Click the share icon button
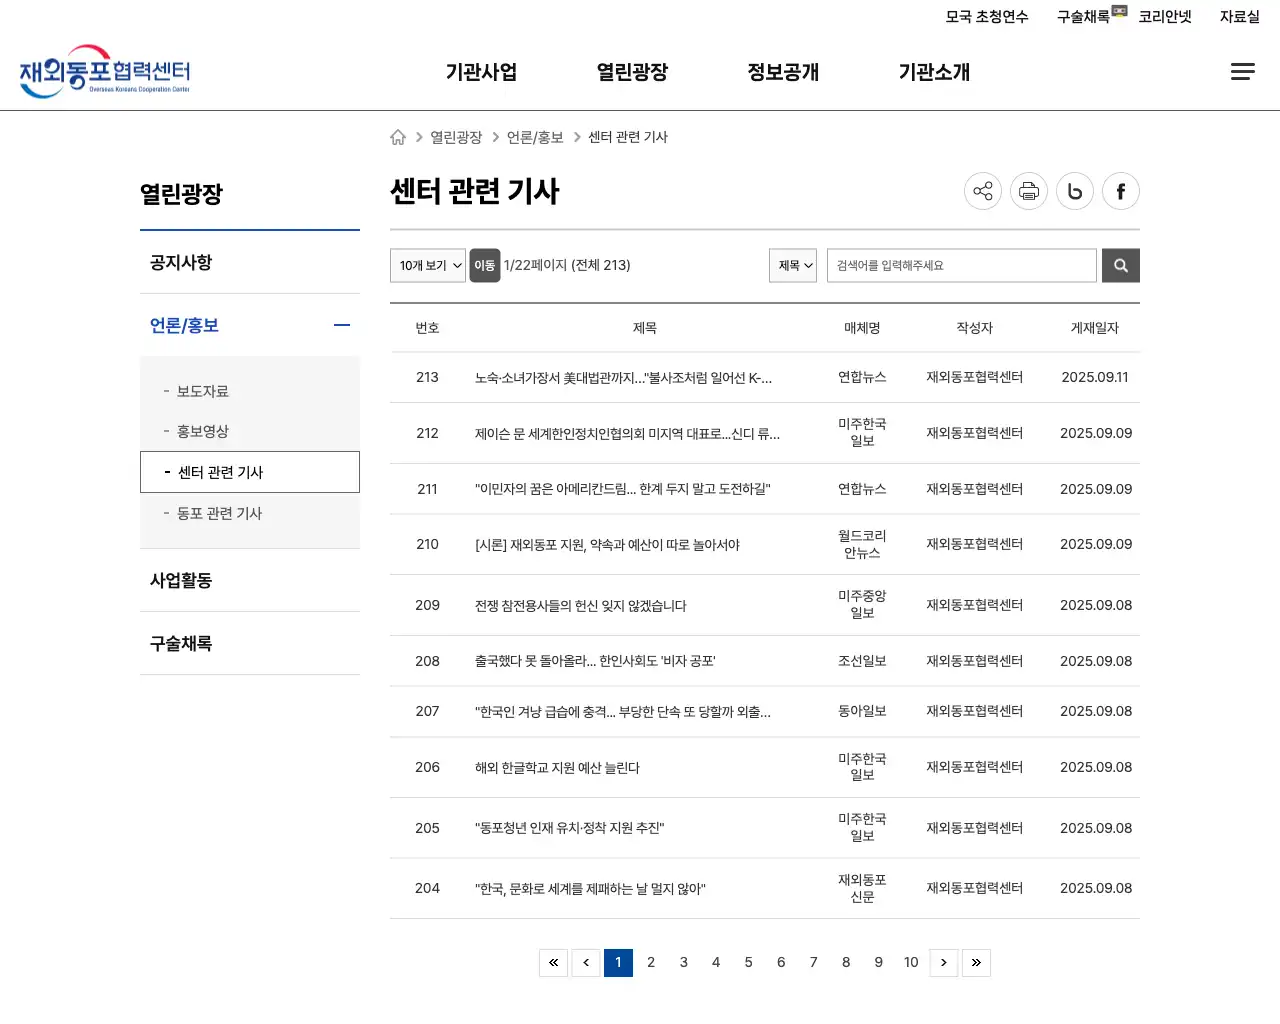The width and height of the screenshot is (1280, 1024). point(983,191)
